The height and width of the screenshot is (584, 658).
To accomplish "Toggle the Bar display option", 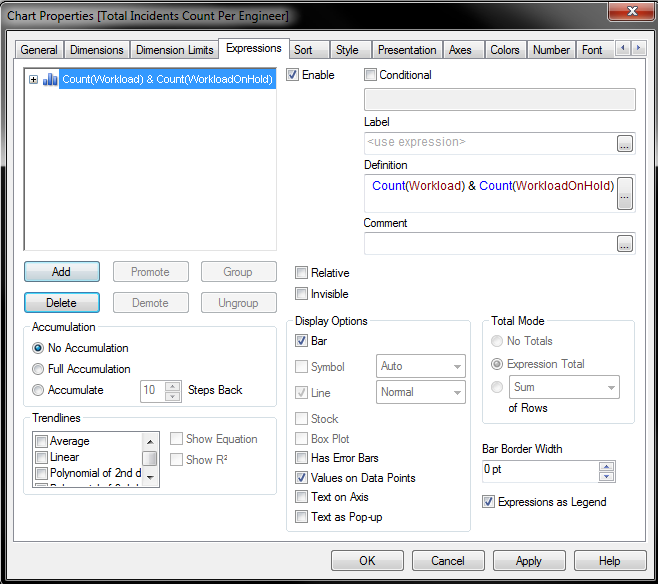I will pos(301,341).
